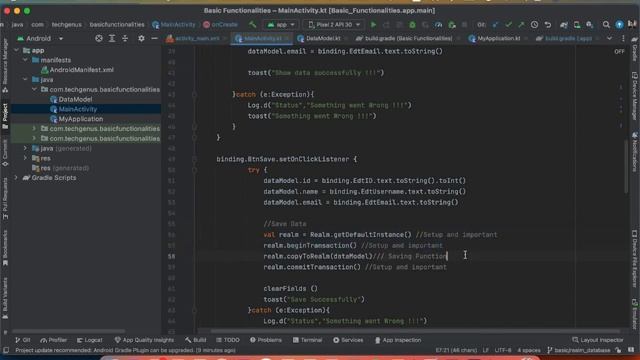Viewport: 640px width, 360px height.
Task: Click the basic/realm_database branch in status bar
Action: tap(579, 350)
